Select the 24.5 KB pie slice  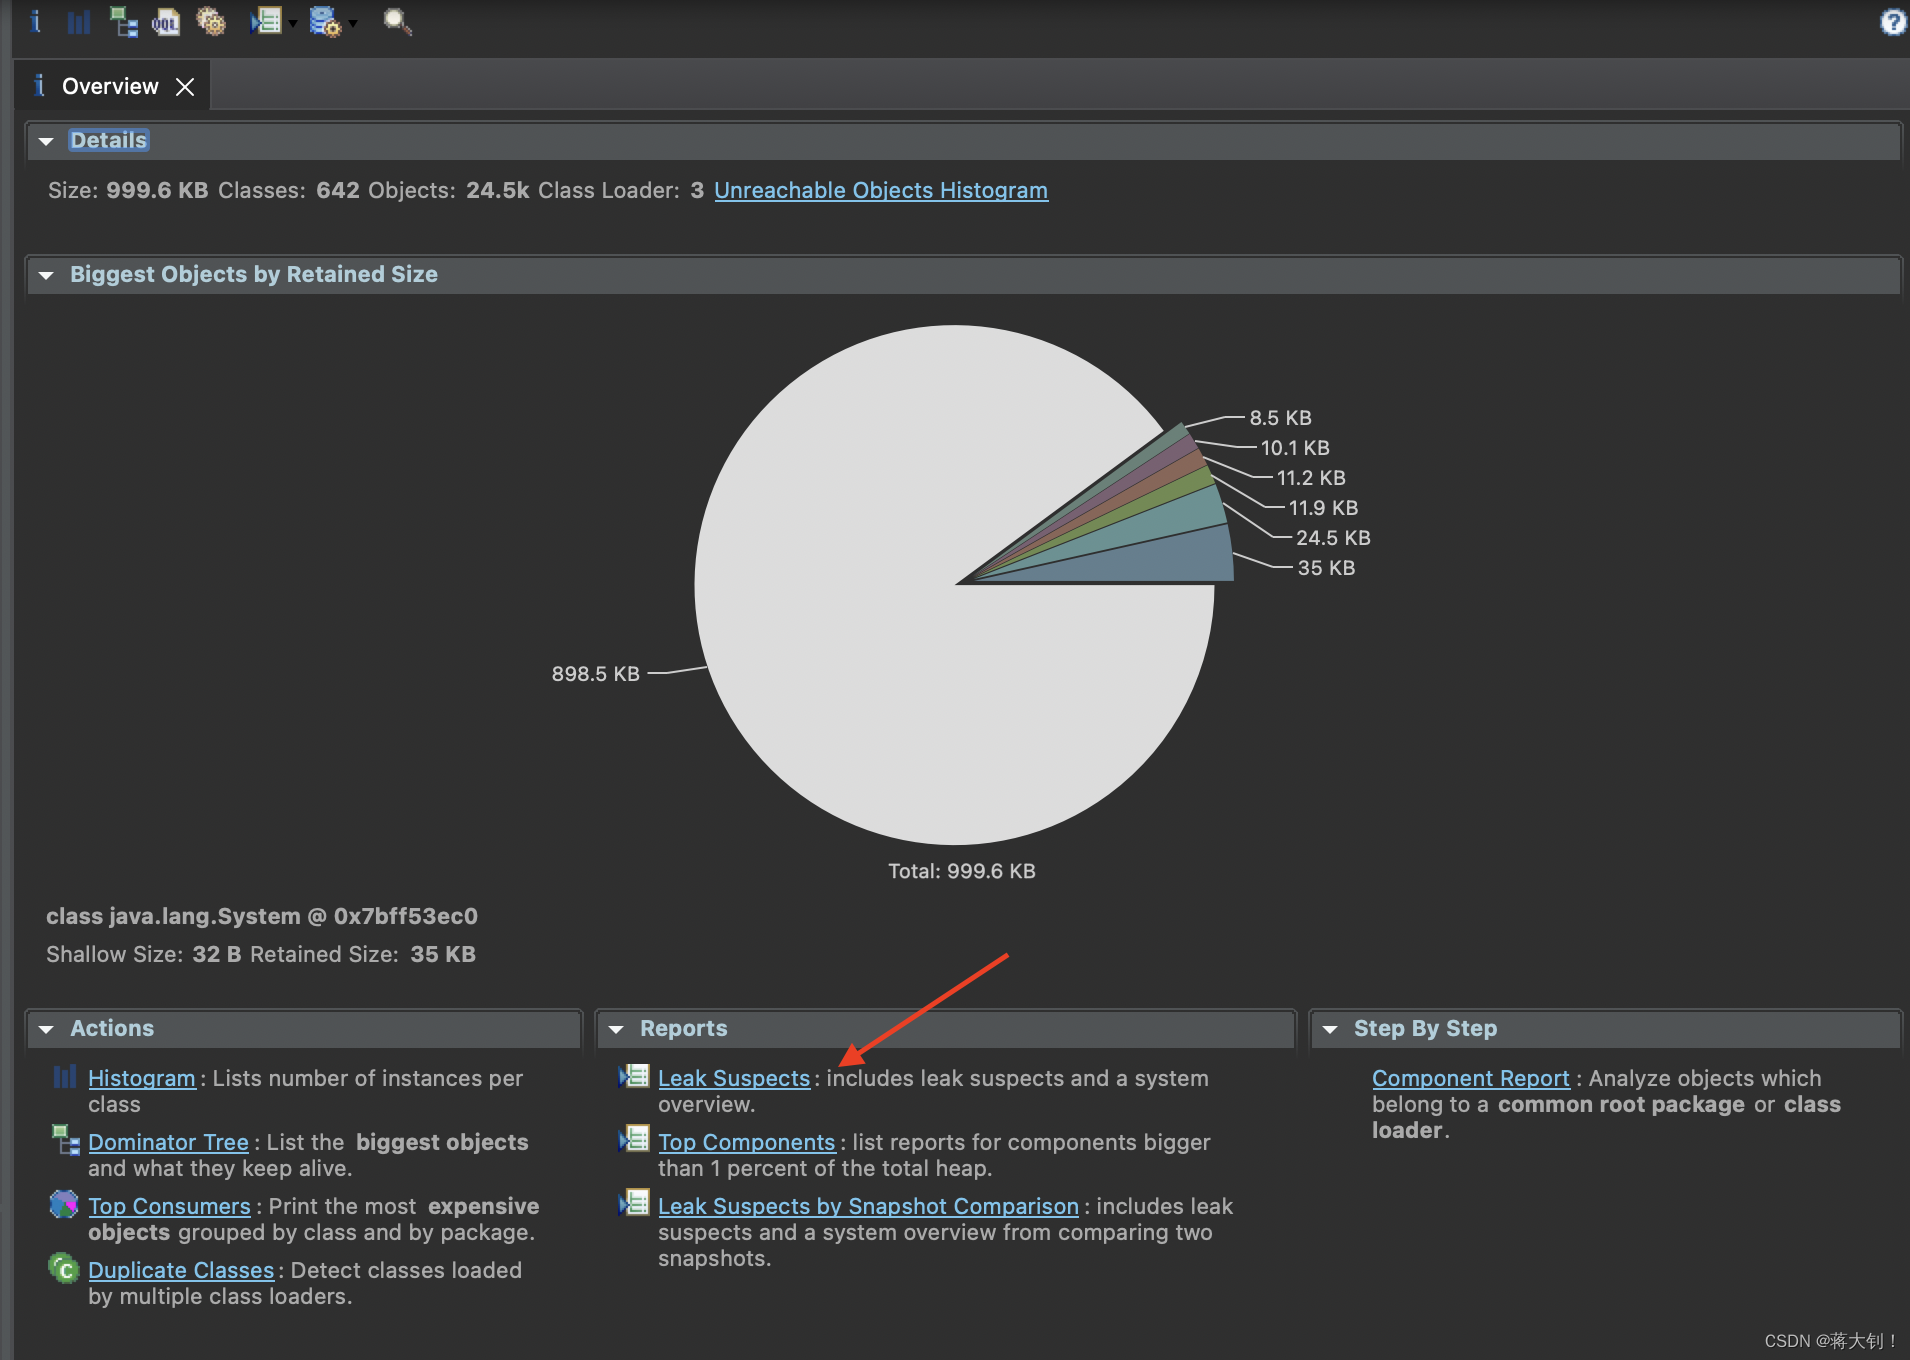(x=1160, y=521)
